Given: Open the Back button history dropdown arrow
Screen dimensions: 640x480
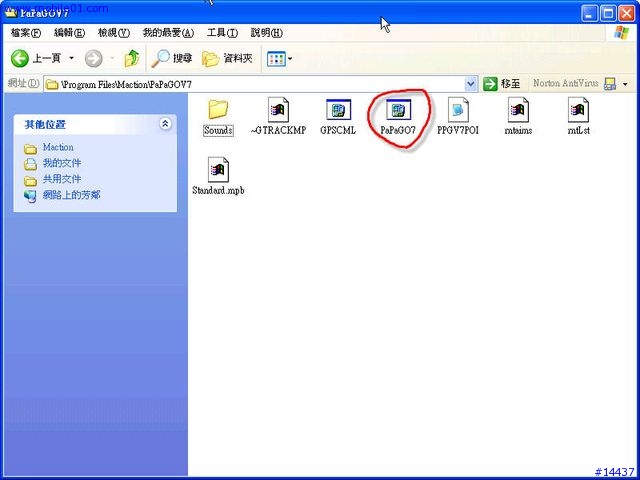Looking at the screenshot, I should [x=71, y=59].
